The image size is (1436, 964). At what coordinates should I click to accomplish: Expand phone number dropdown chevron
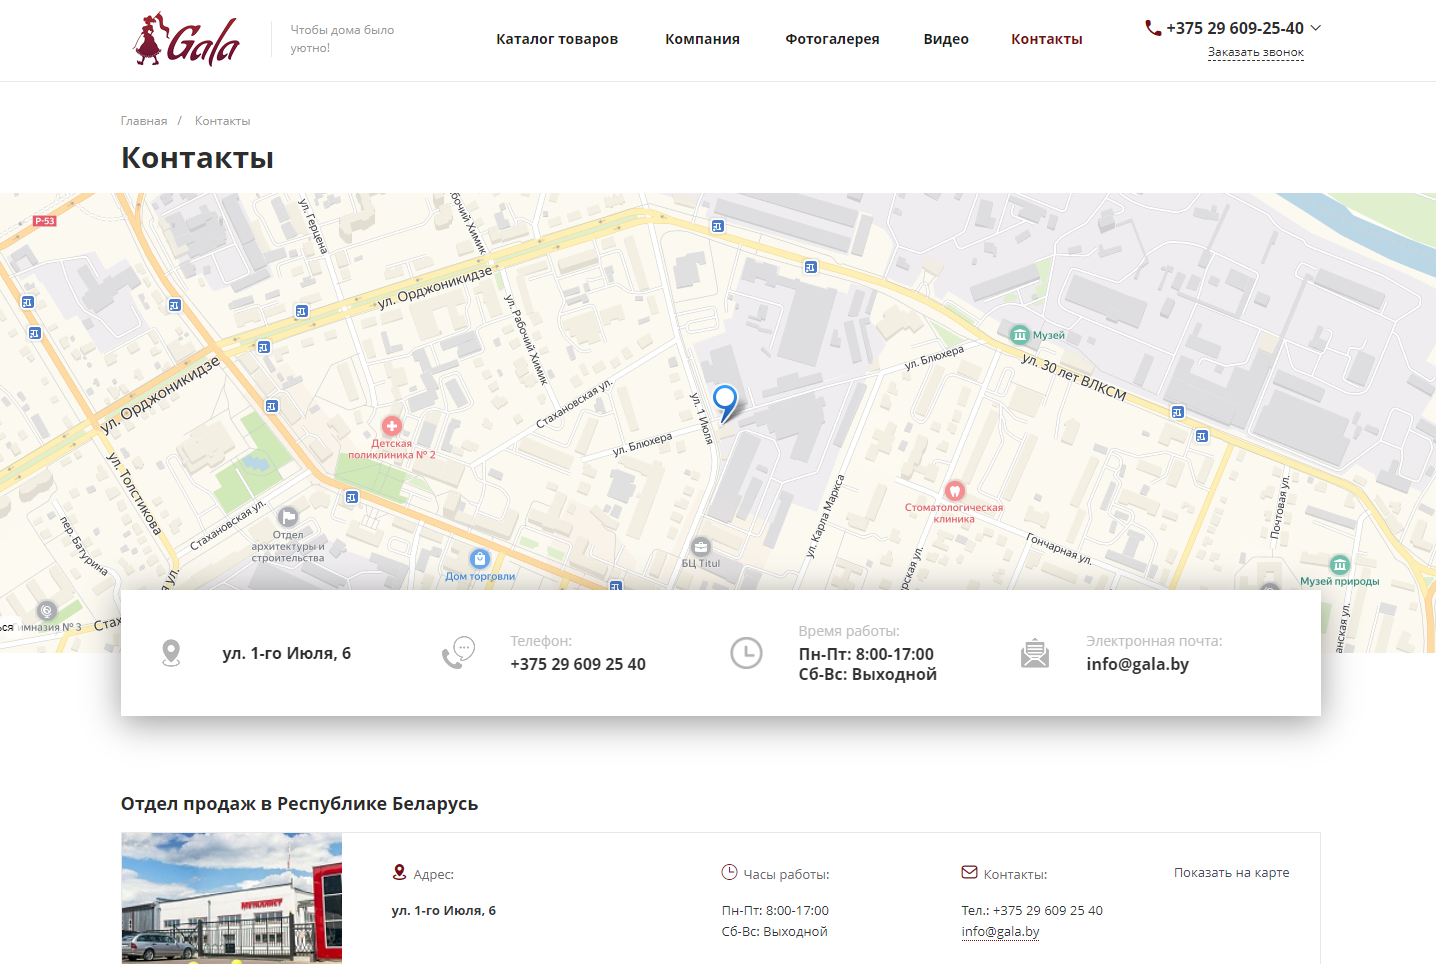pyautogui.click(x=1316, y=28)
